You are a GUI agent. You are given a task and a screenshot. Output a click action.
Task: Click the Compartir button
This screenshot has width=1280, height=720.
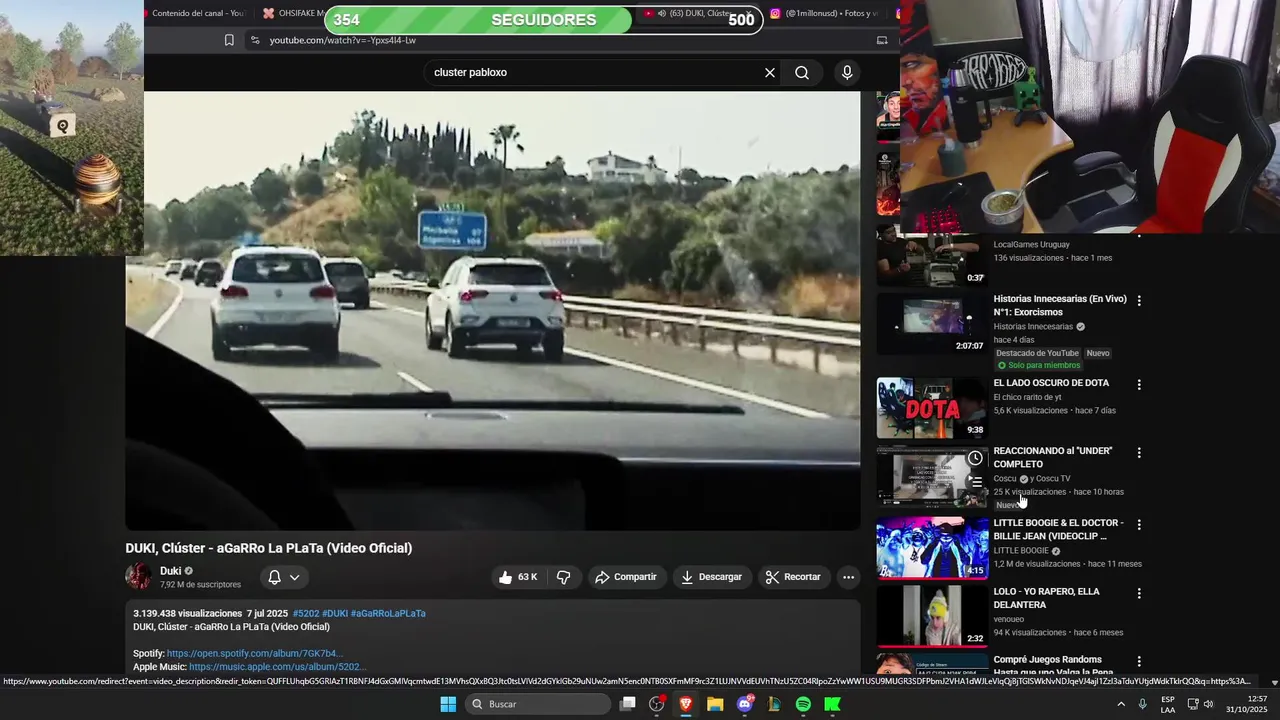[626, 577]
